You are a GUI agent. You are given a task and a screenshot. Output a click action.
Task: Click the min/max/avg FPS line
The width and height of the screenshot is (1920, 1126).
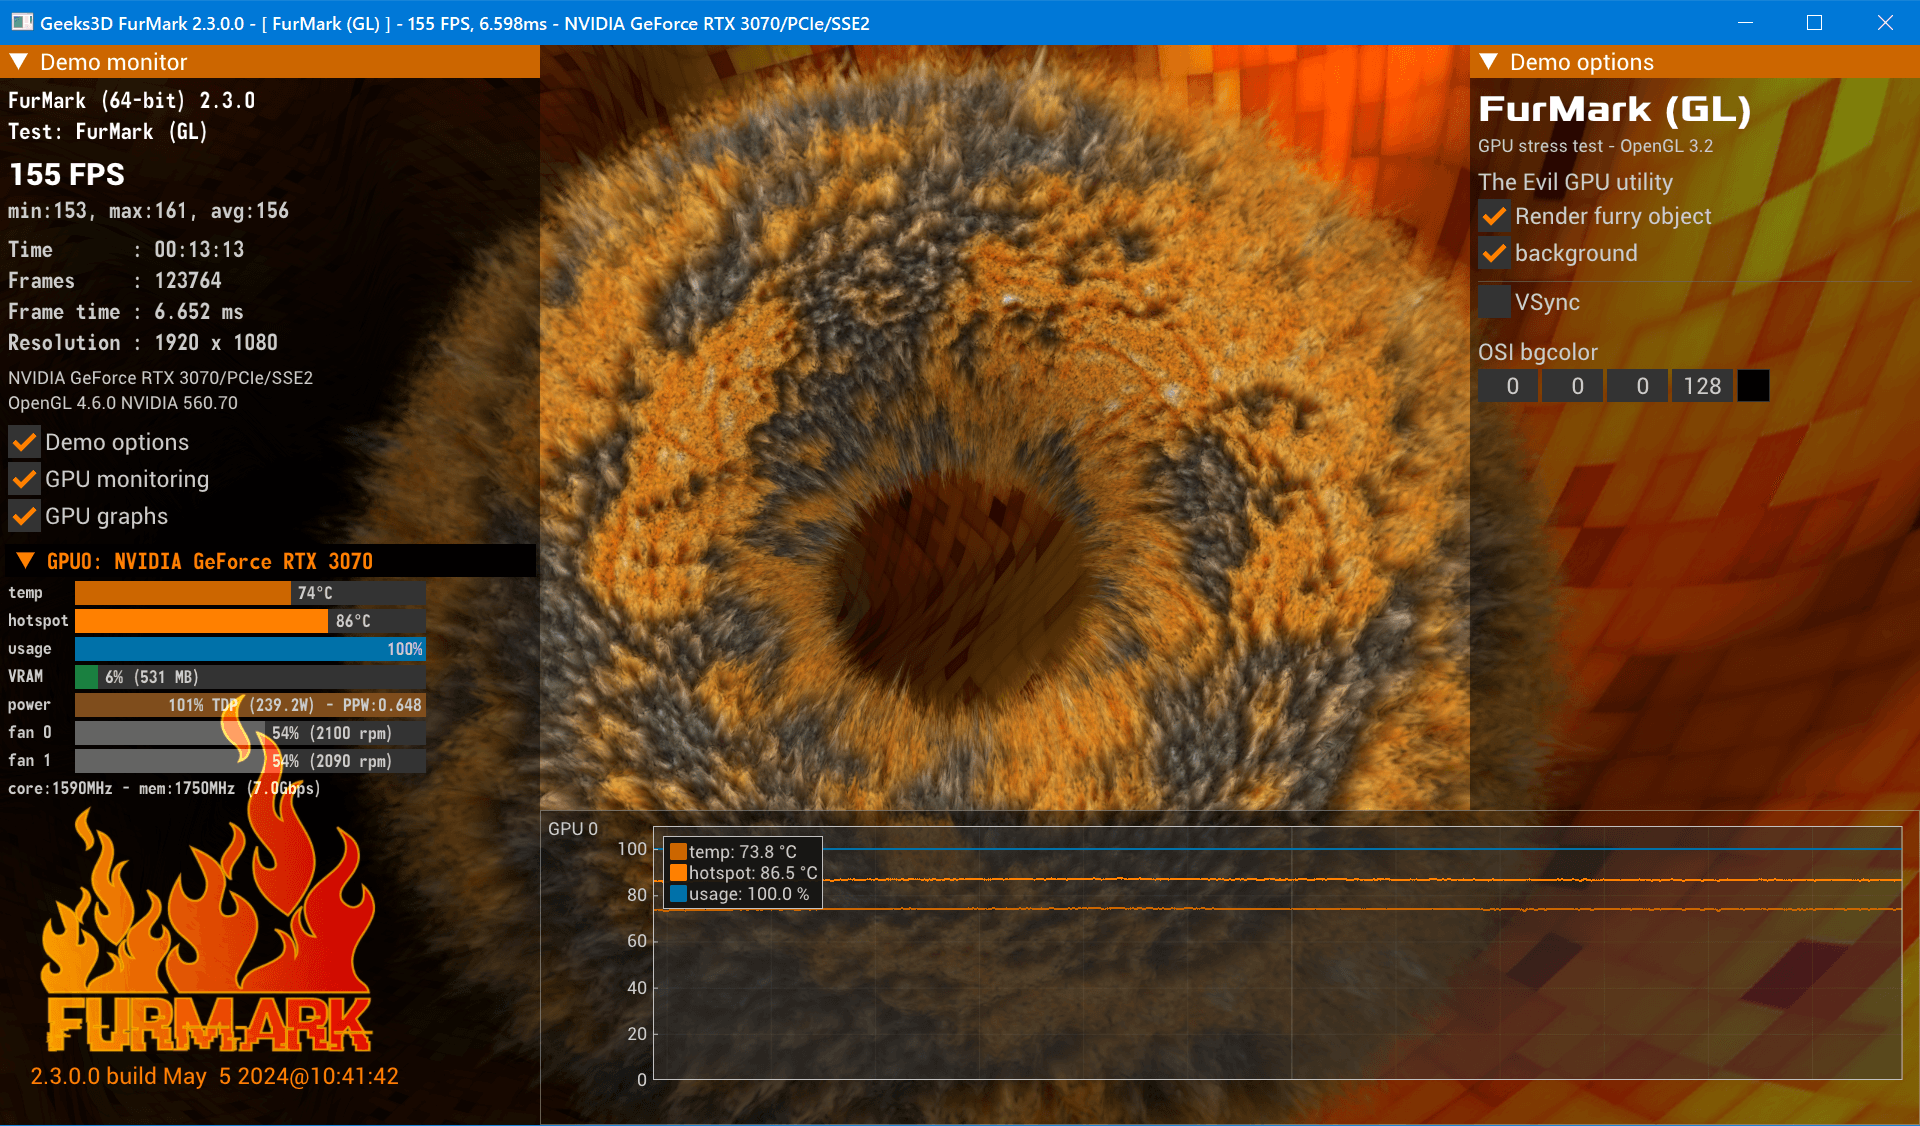[148, 211]
